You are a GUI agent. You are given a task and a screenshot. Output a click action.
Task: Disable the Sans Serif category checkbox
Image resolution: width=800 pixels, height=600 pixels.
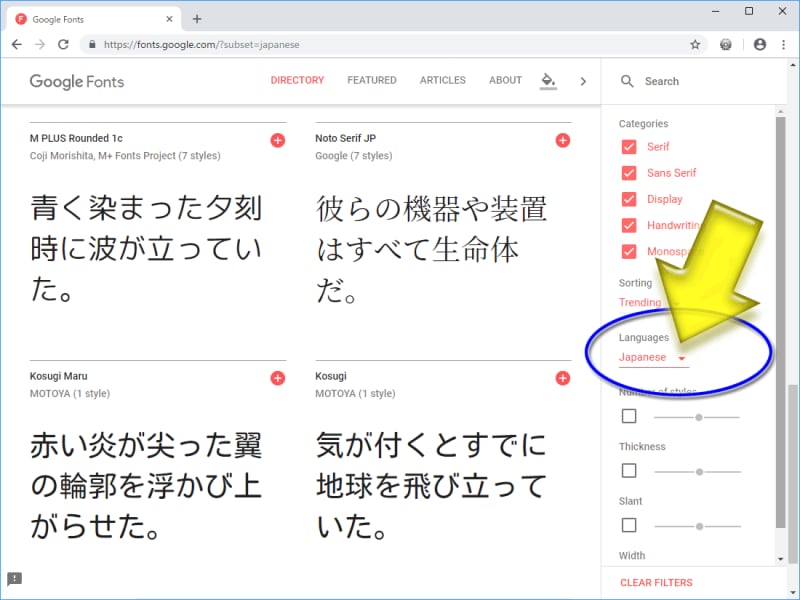(x=630, y=173)
